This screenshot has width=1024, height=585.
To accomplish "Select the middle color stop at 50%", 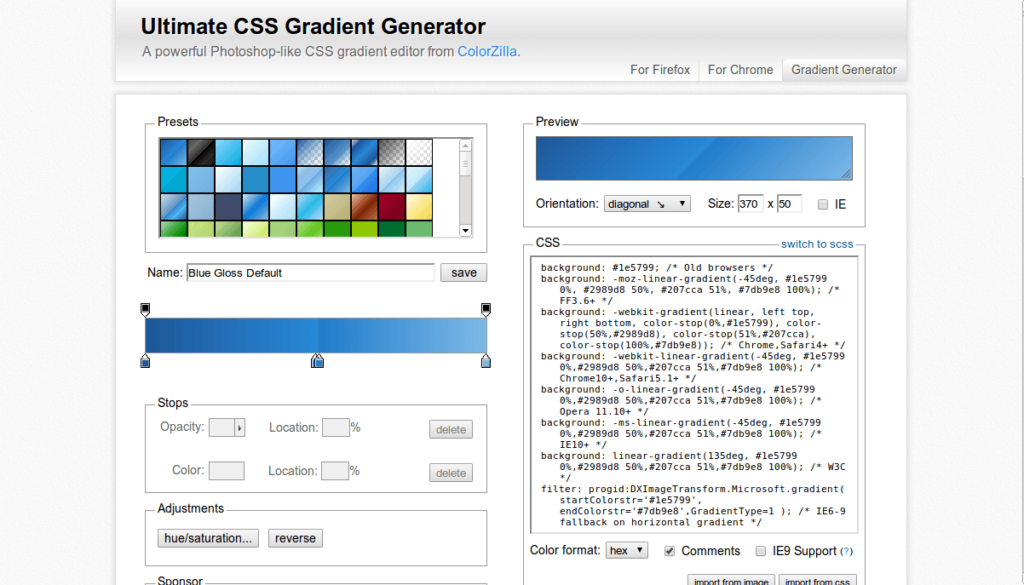I will pos(317,361).
